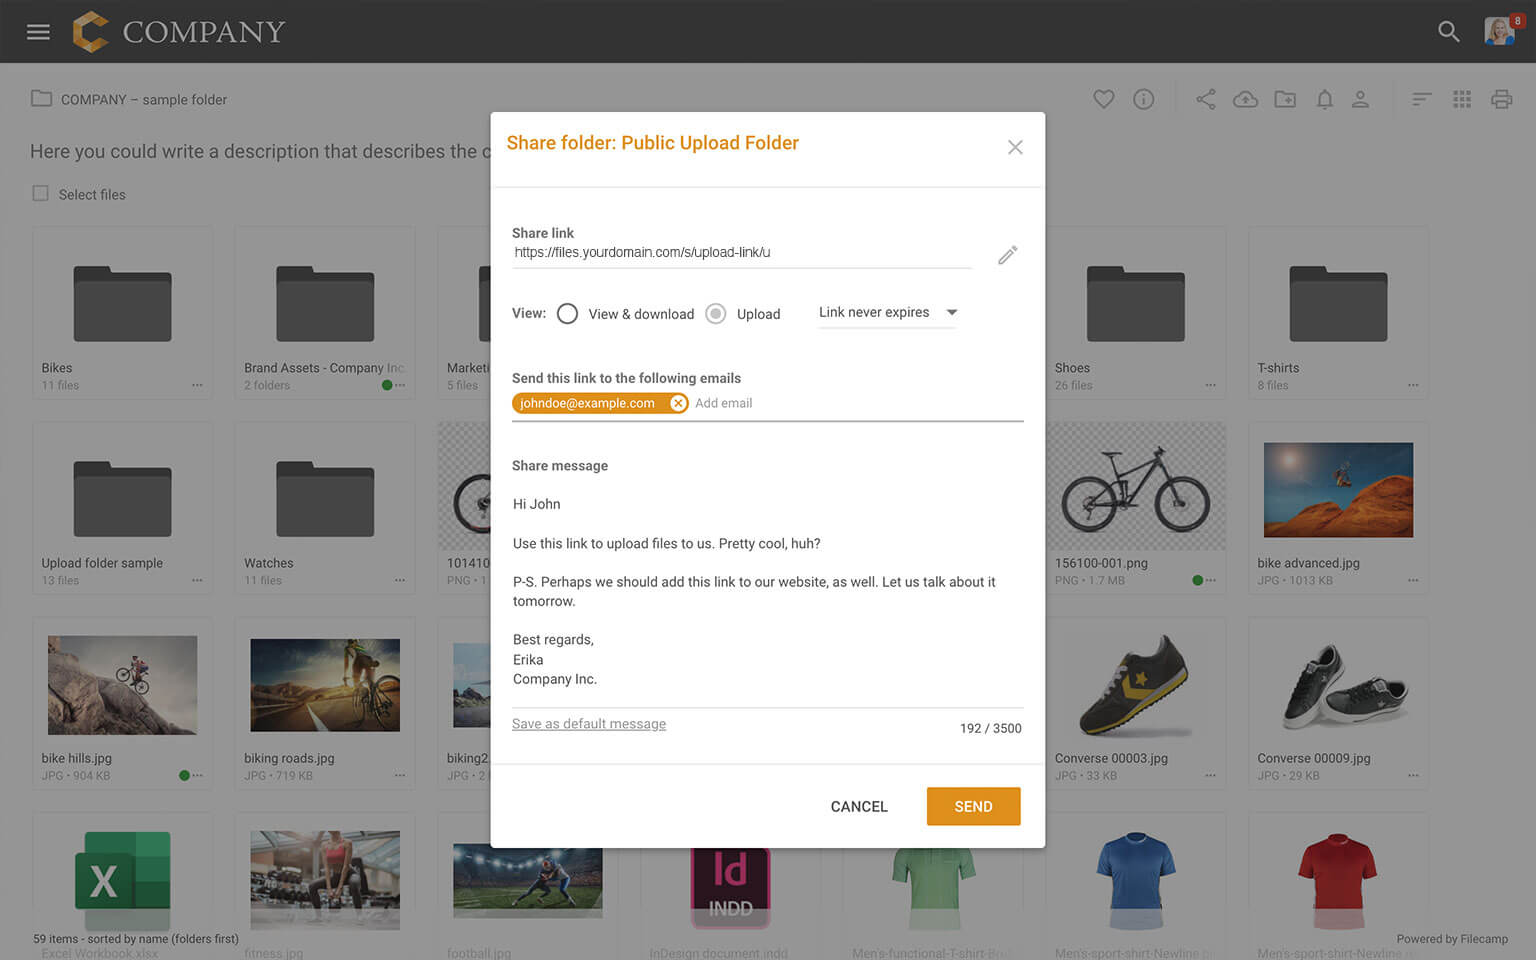Open options menu for T-shirts folder

click(1413, 385)
